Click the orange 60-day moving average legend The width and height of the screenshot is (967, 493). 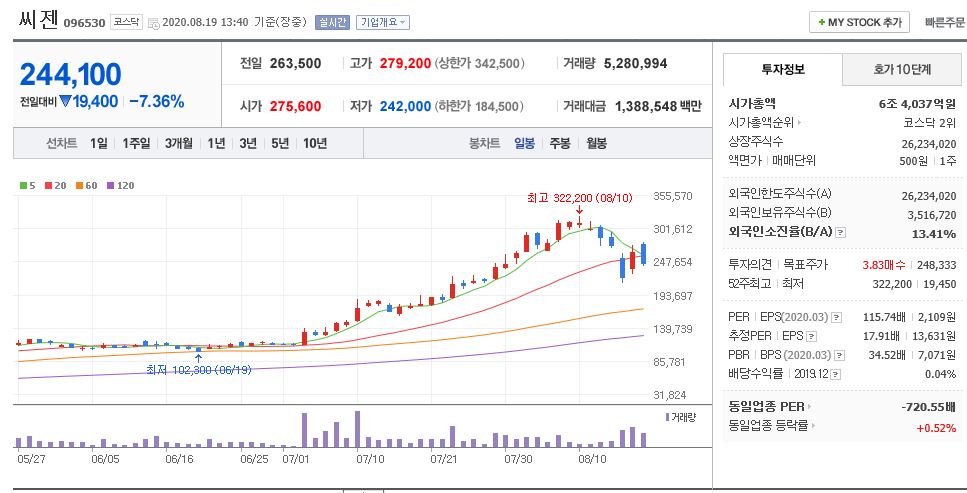(86, 185)
